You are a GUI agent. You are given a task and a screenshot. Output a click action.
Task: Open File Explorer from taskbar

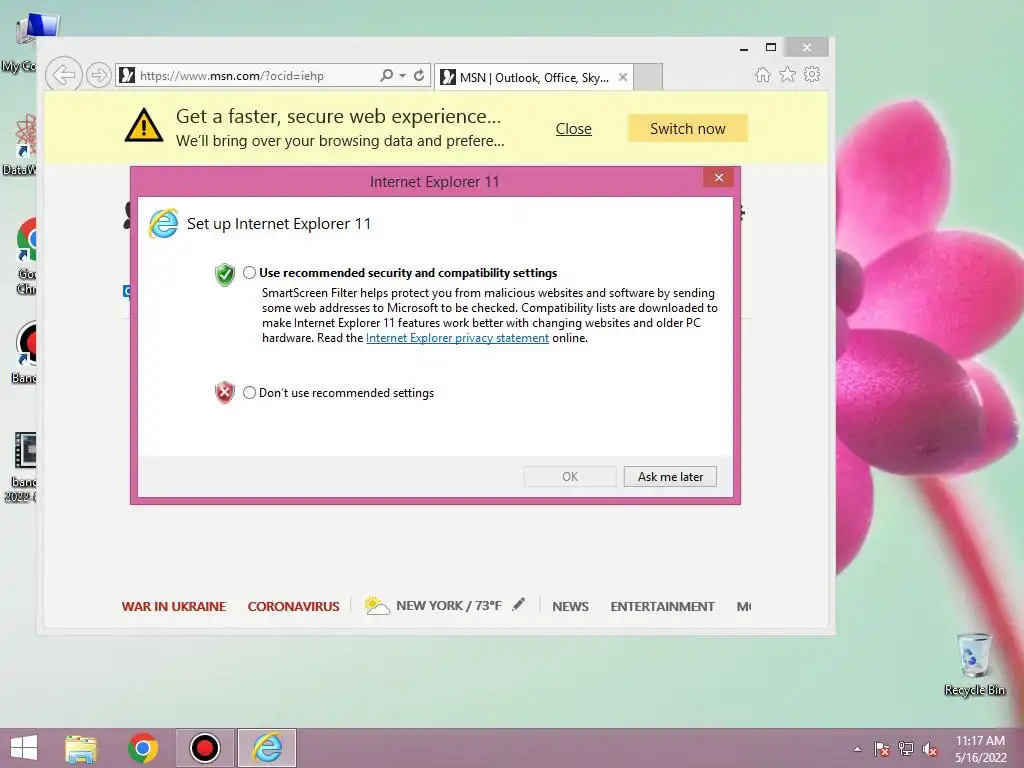[81, 748]
